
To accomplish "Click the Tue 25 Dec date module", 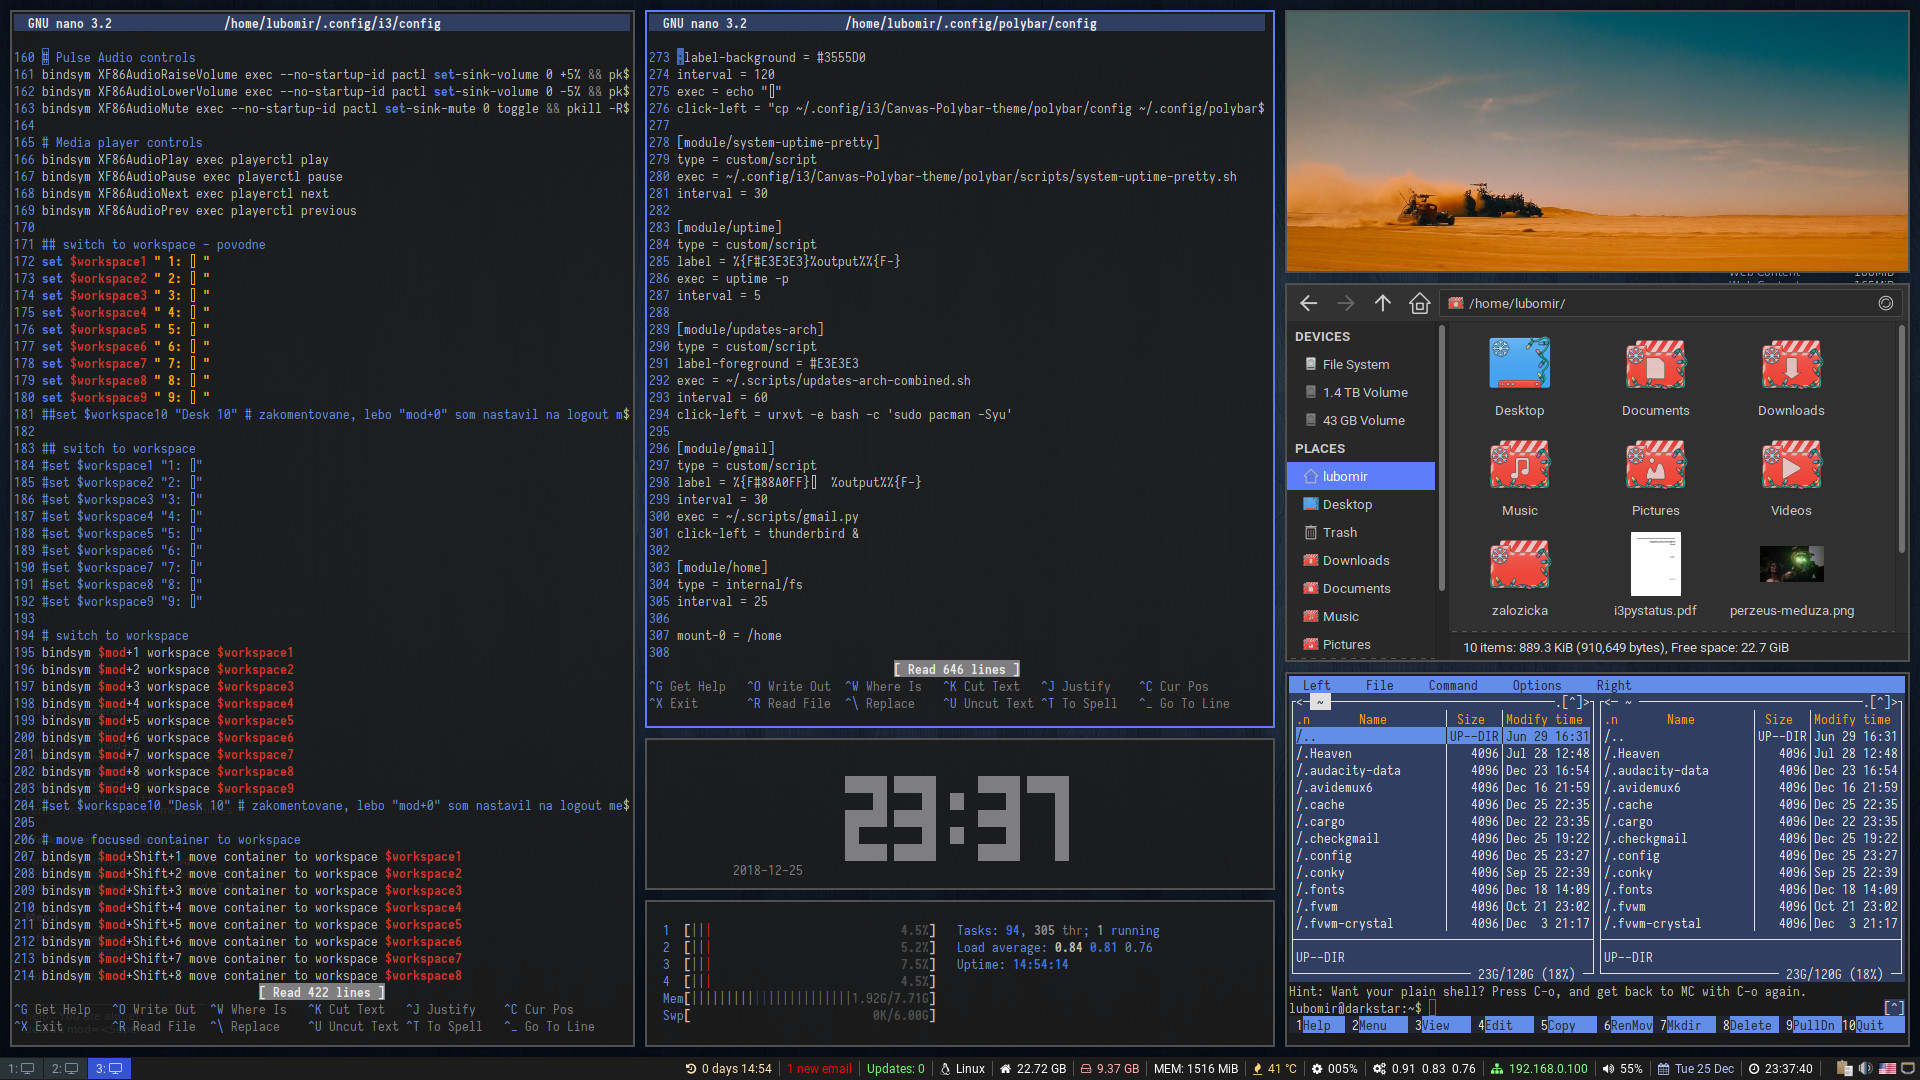I will pyautogui.click(x=1696, y=1069).
